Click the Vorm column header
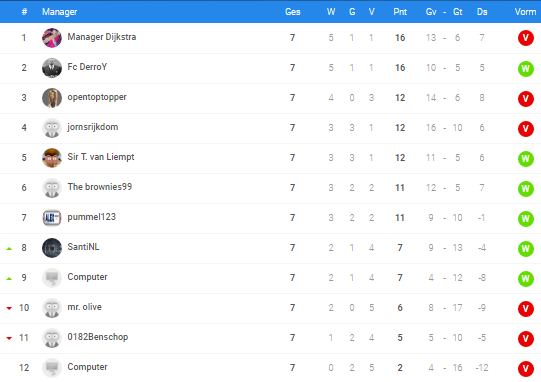The image size is (541, 382). click(525, 12)
